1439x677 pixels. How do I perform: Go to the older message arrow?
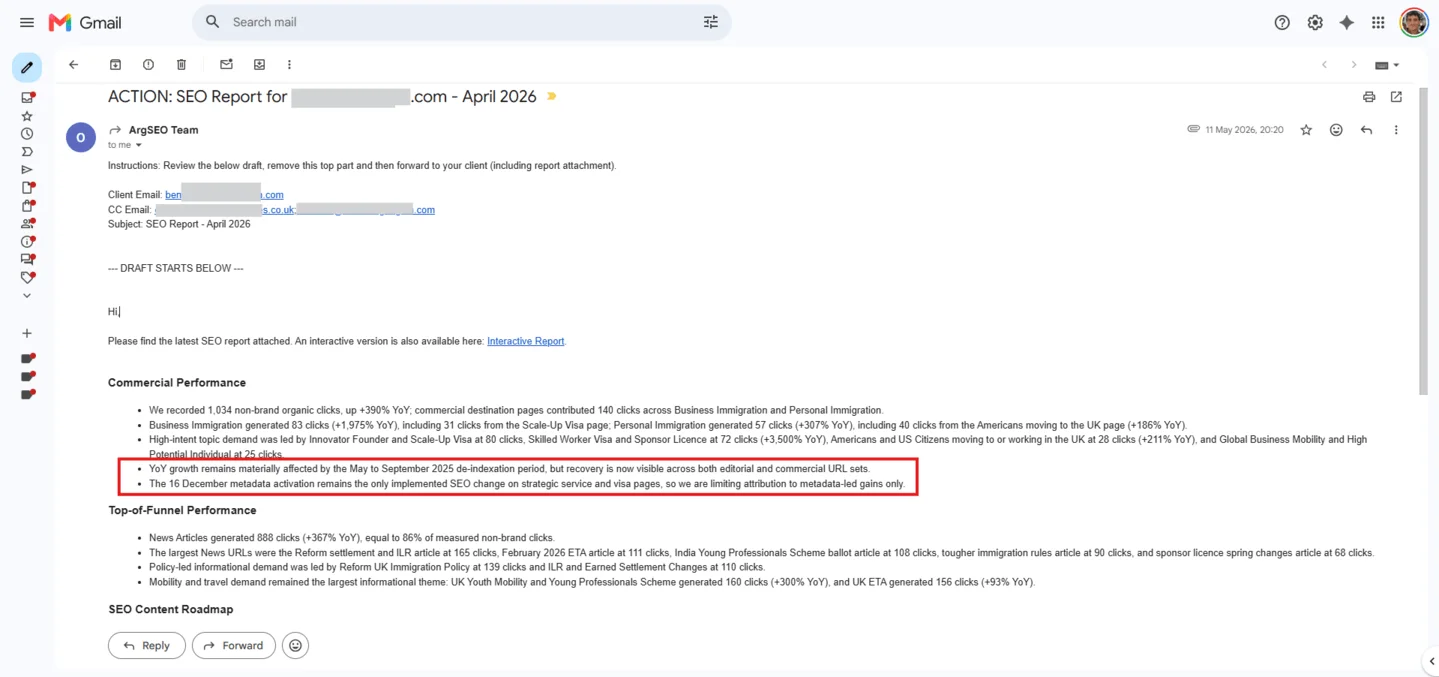pos(1354,65)
